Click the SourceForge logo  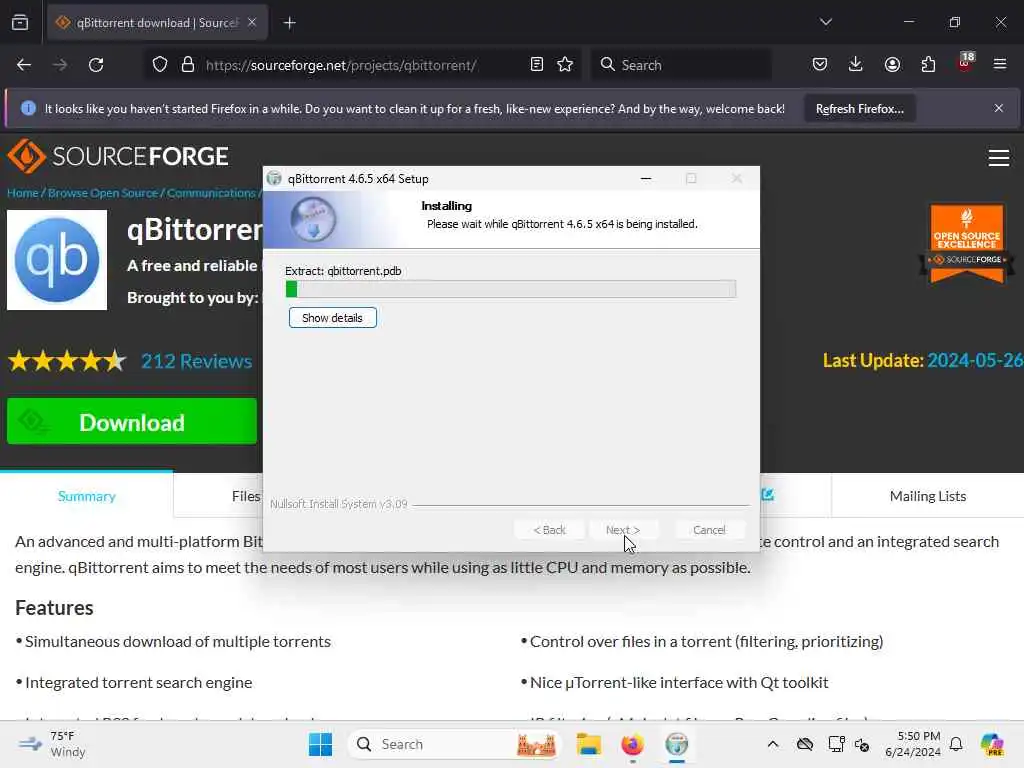(118, 156)
